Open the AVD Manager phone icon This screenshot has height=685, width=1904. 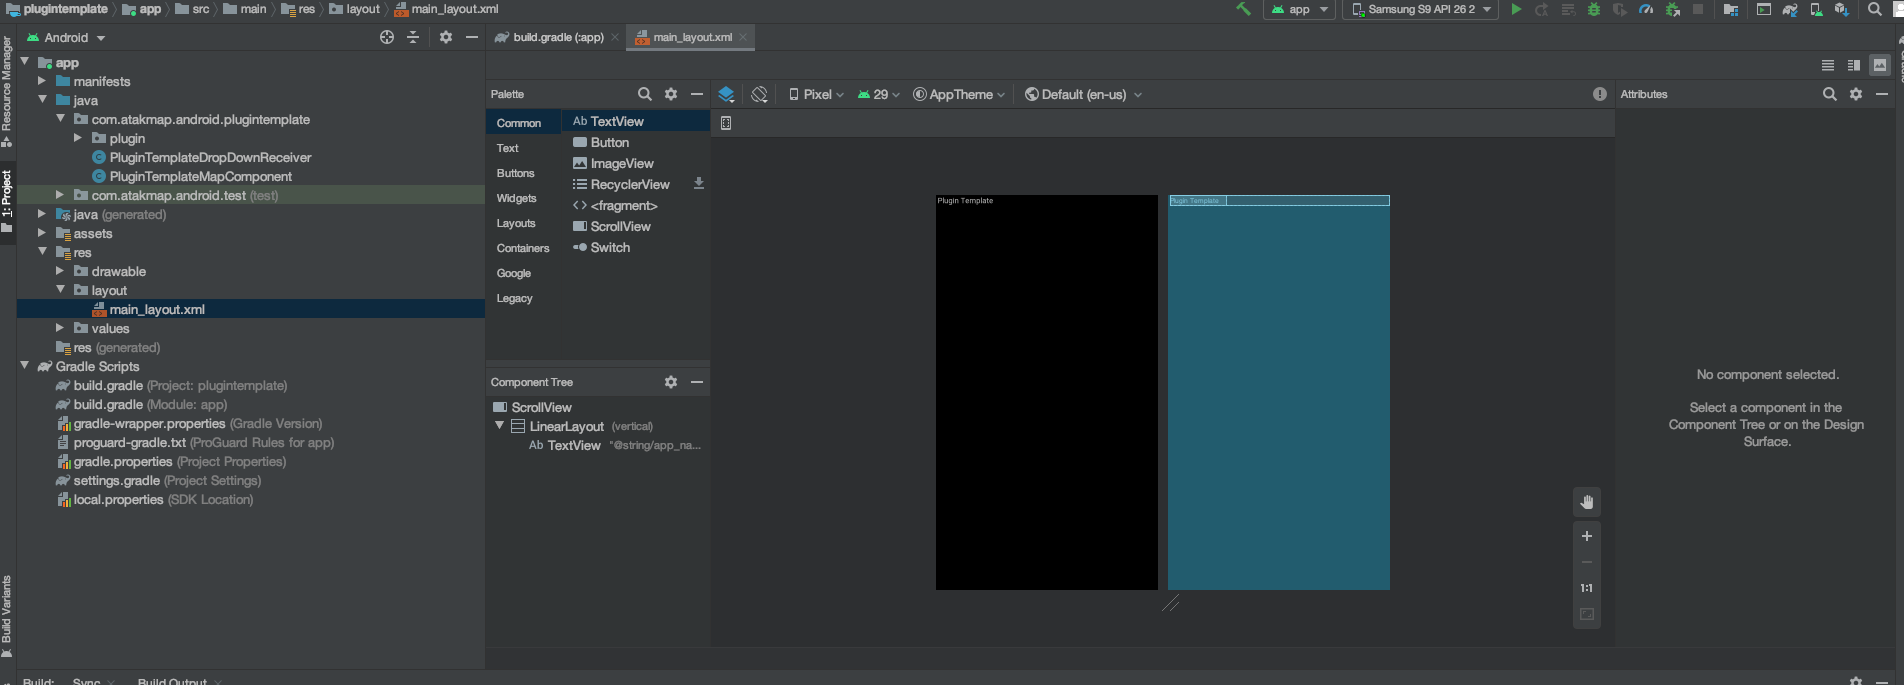(1816, 9)
